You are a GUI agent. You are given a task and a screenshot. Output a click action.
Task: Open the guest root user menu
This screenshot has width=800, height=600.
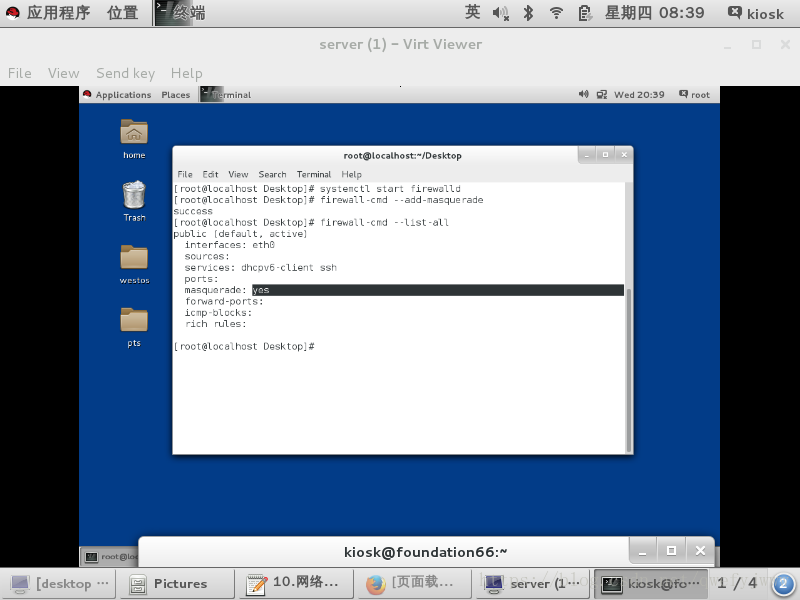[694, 94]
